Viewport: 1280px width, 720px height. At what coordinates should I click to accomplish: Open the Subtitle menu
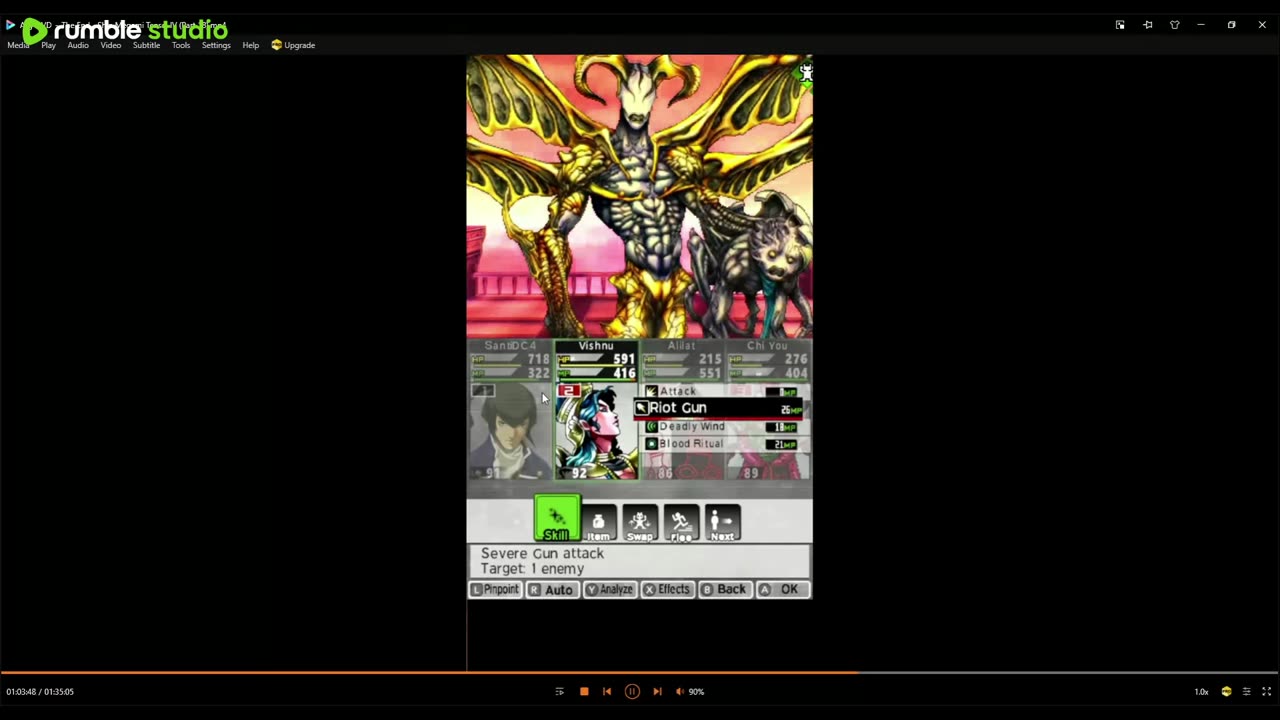pyautogui.click(x=146, y=45)
